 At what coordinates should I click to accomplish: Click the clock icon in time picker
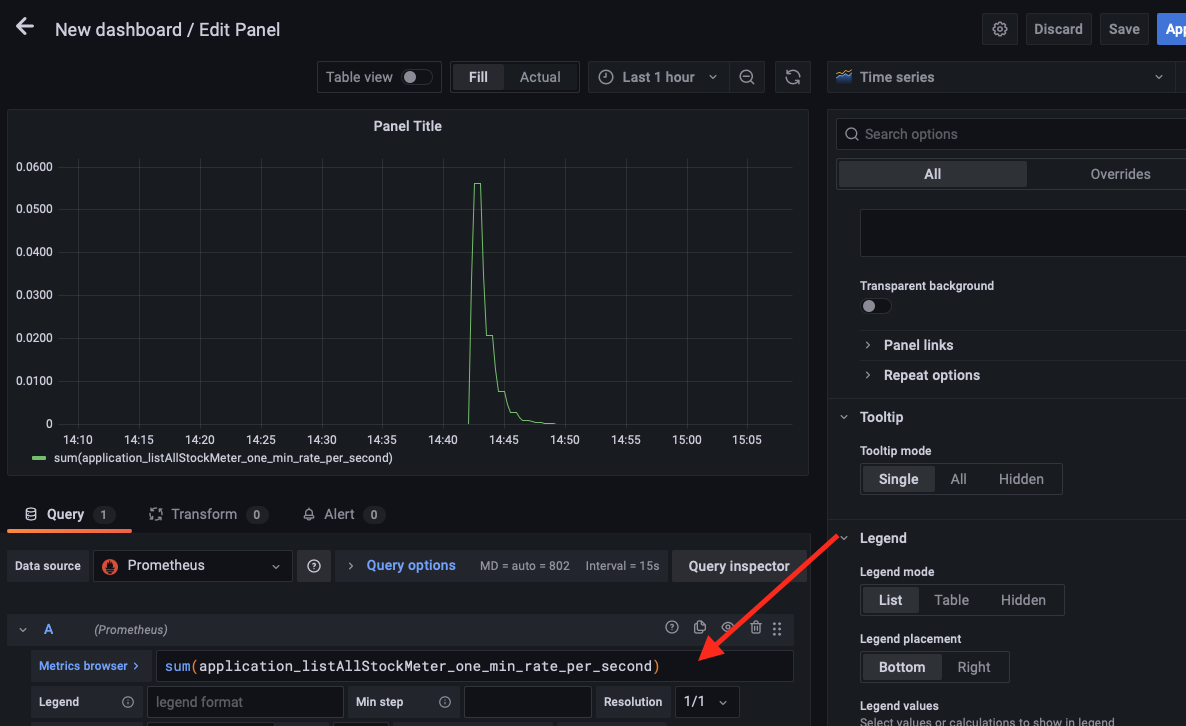click(606, 77)
